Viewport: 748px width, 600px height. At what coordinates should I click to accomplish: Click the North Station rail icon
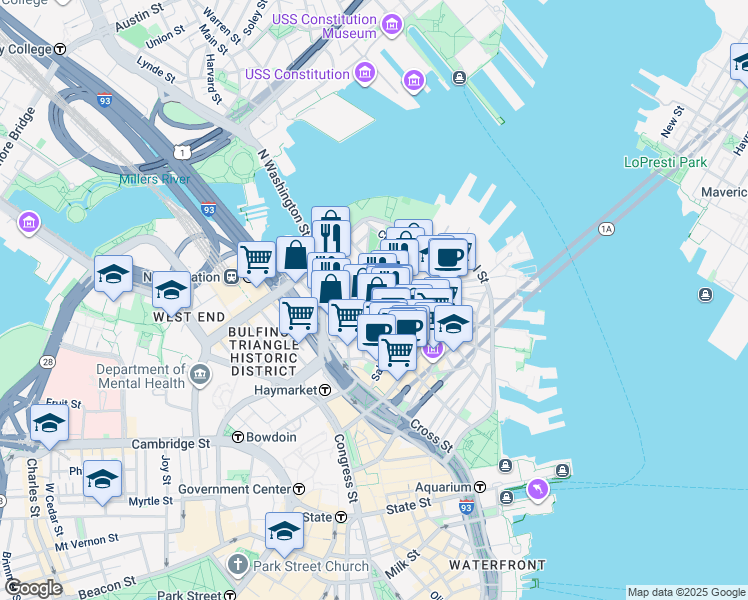pyautogui.click(x=231, y=277)
